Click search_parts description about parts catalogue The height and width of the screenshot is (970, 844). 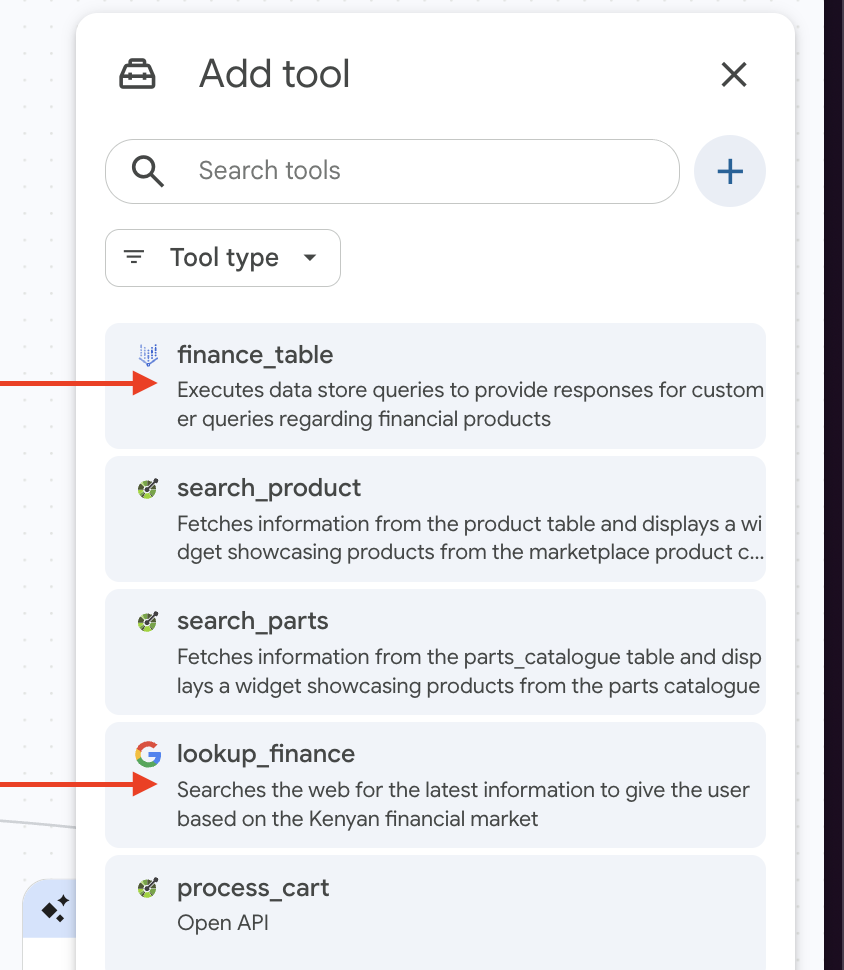coord(469,671)
